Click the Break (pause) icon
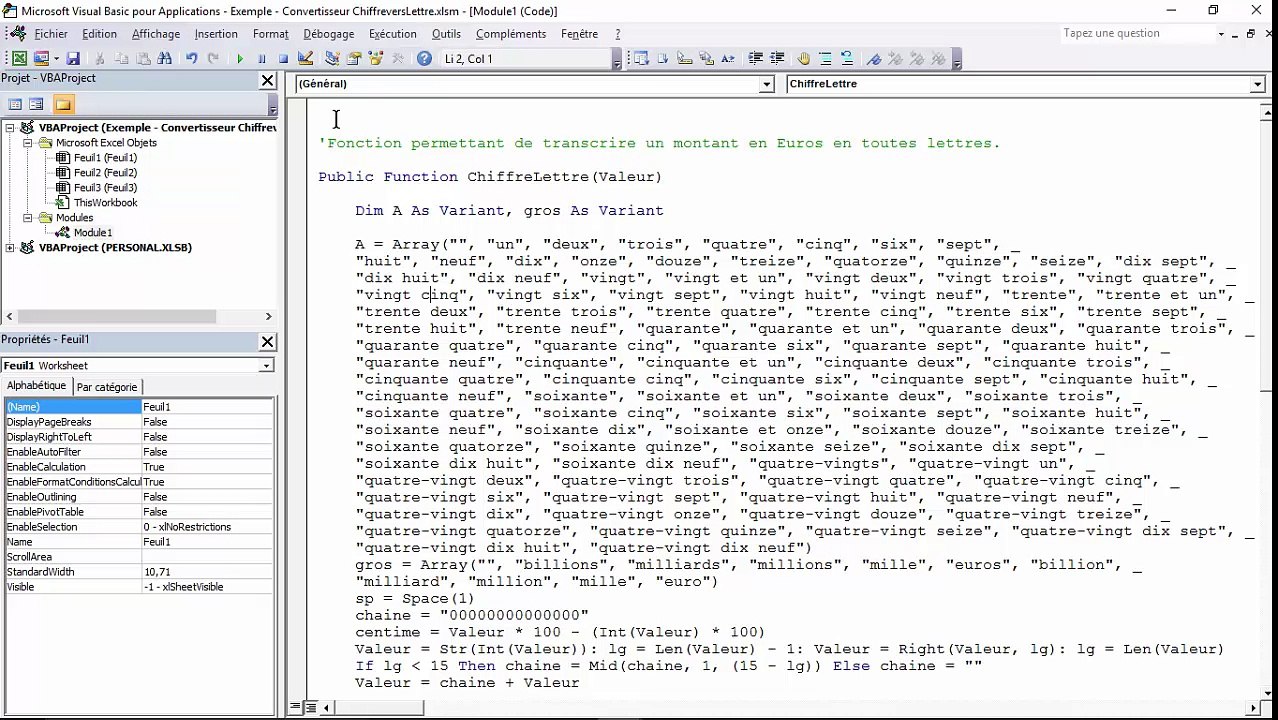This screenshot has height=720, width=1278. click(x=262, y=59)
